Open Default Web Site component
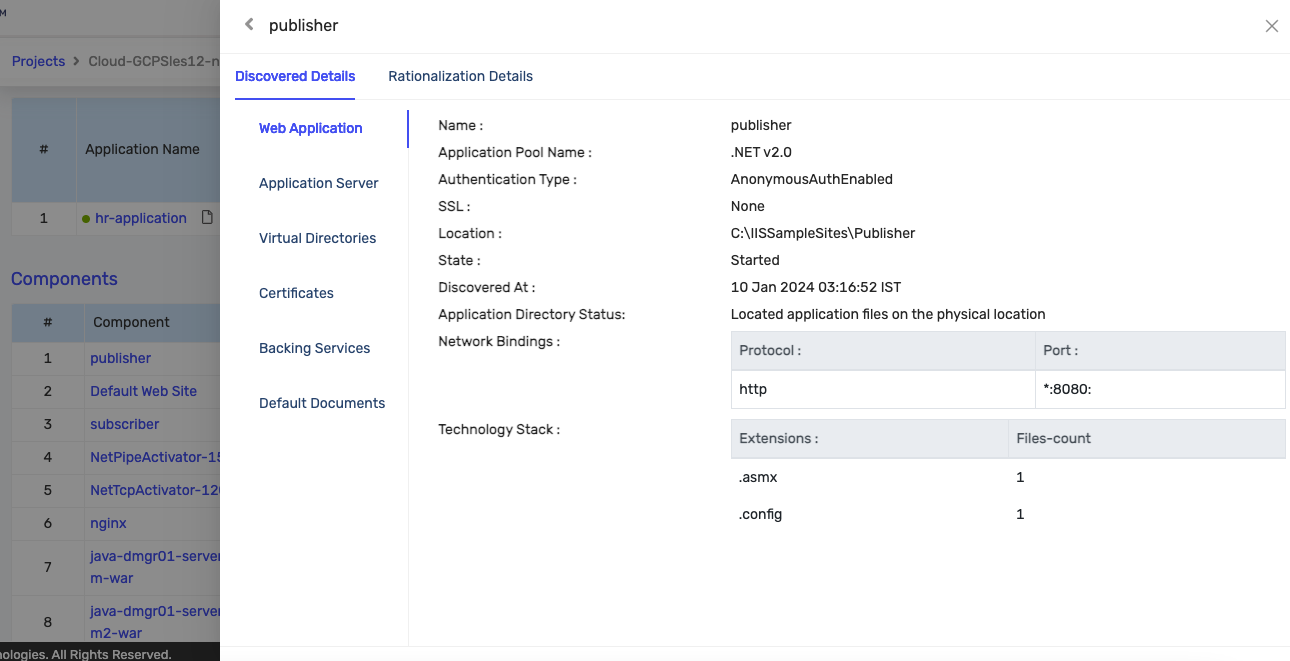Image resolution: width=1290 pixels, height=661 pixels. pyautogui.click(x=143, y=391)
